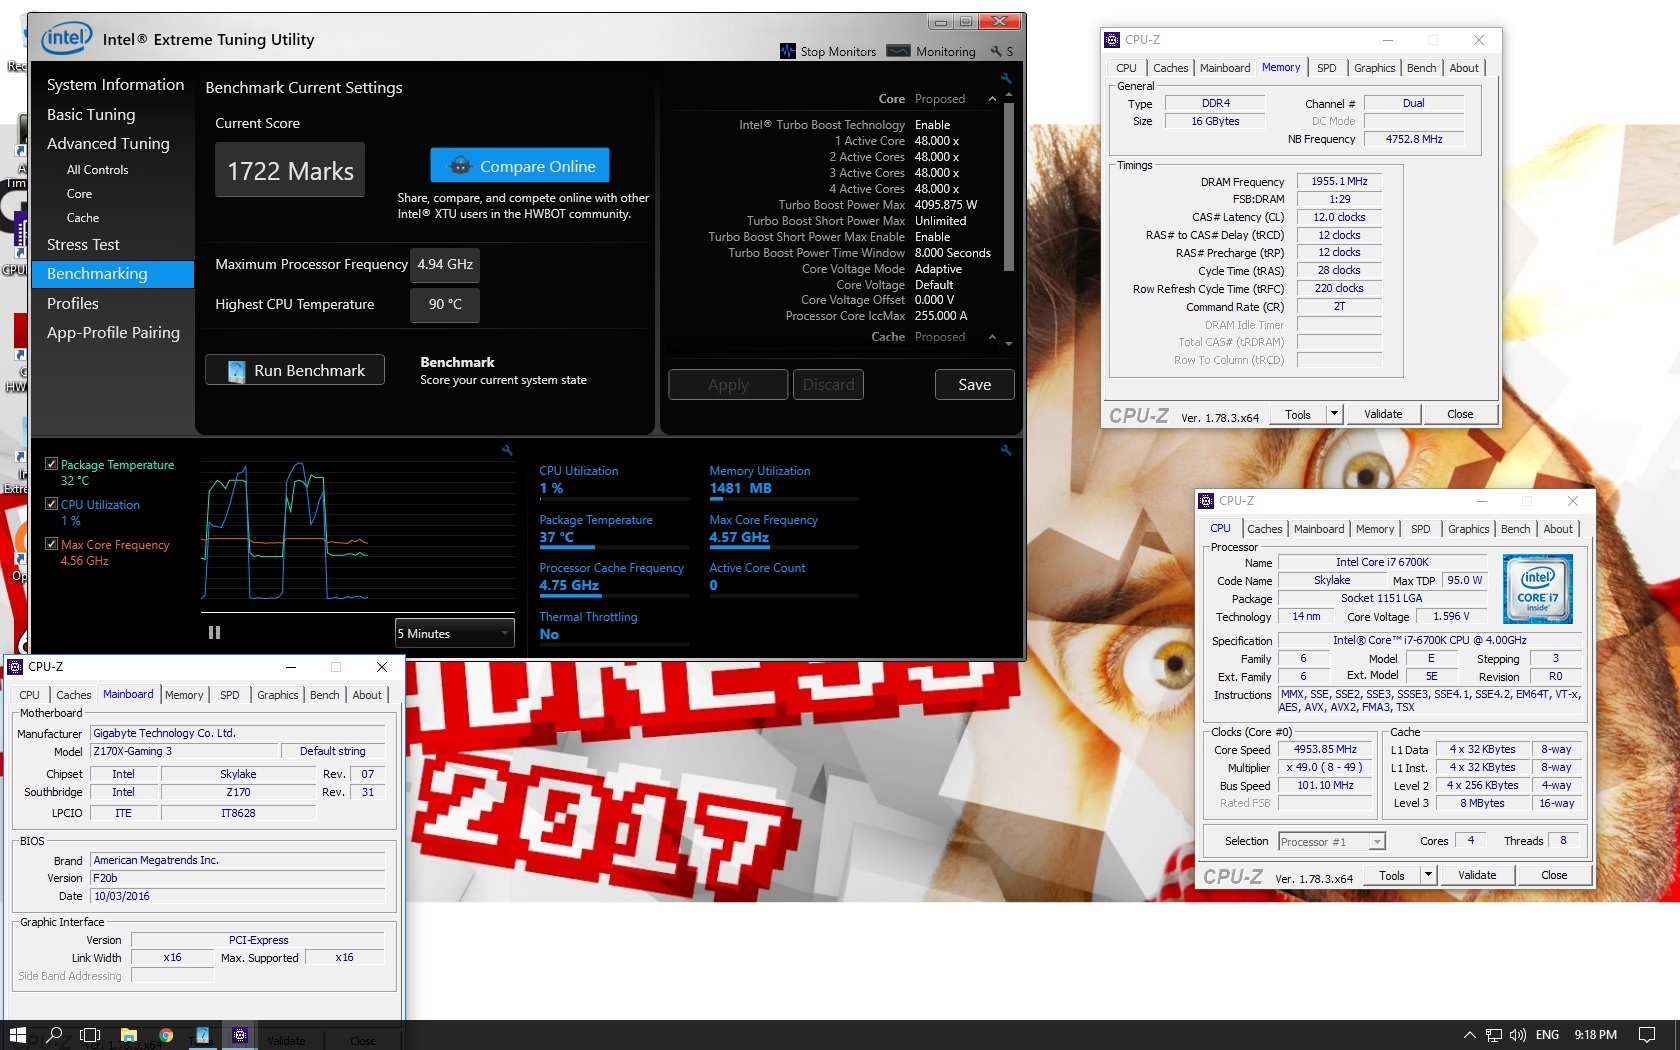Viewport: 1680px width, 1050px height.
Task: Open Memory tab in CPU-Z CPU window
Action: point(1375,529)
